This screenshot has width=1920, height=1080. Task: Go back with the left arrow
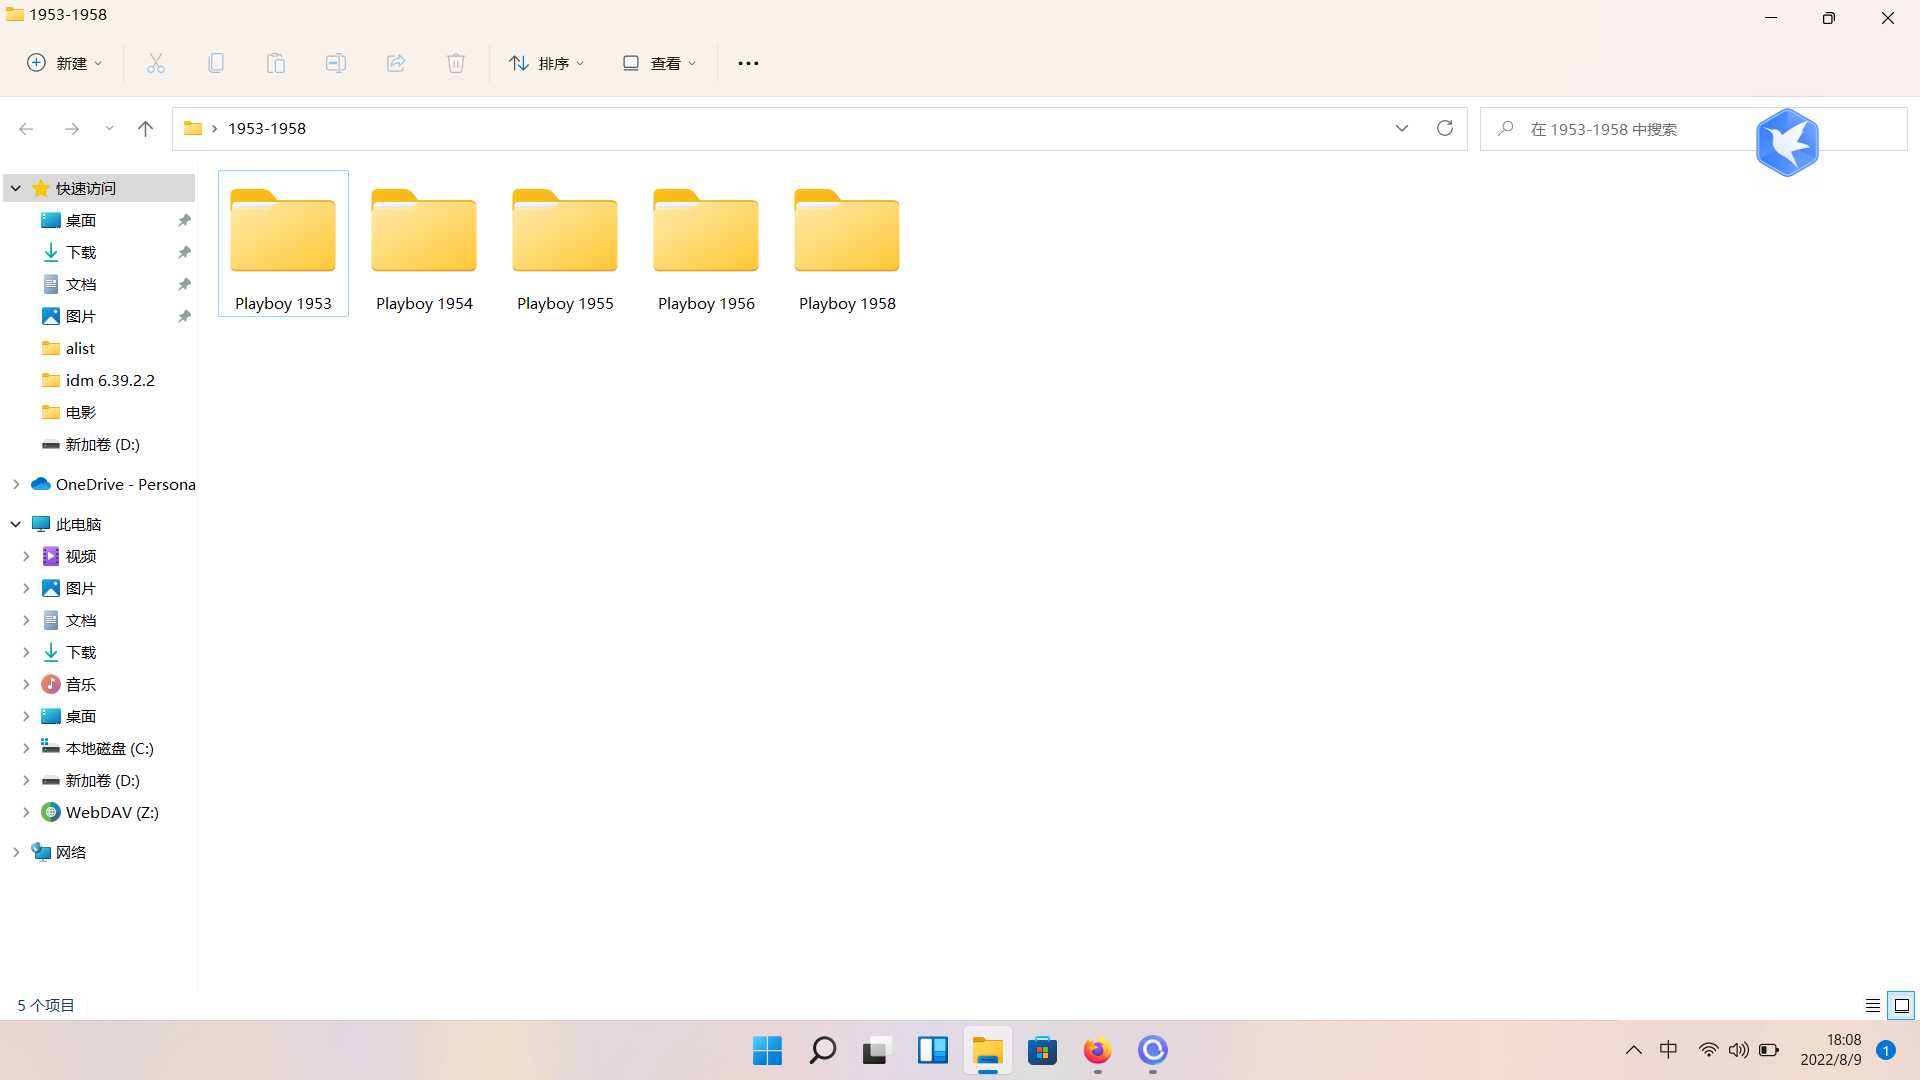[27, 128]
